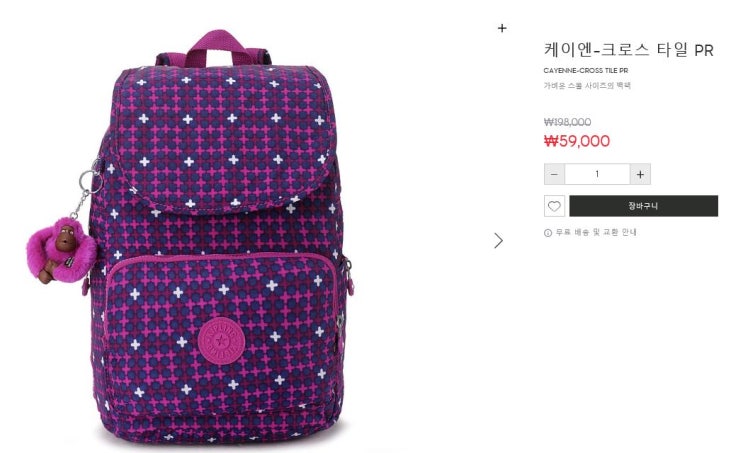Click the backpack's top carry handle
Viewport: 743px width, 453px height.
pyautogui.click(x=215, y=47)
